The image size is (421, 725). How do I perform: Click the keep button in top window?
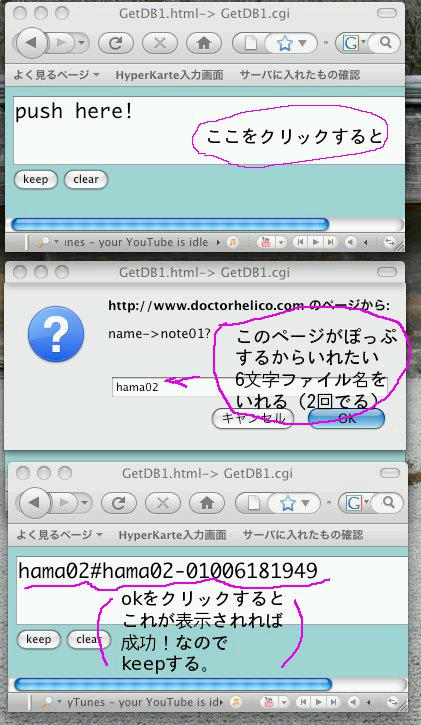tap(36, 179)
